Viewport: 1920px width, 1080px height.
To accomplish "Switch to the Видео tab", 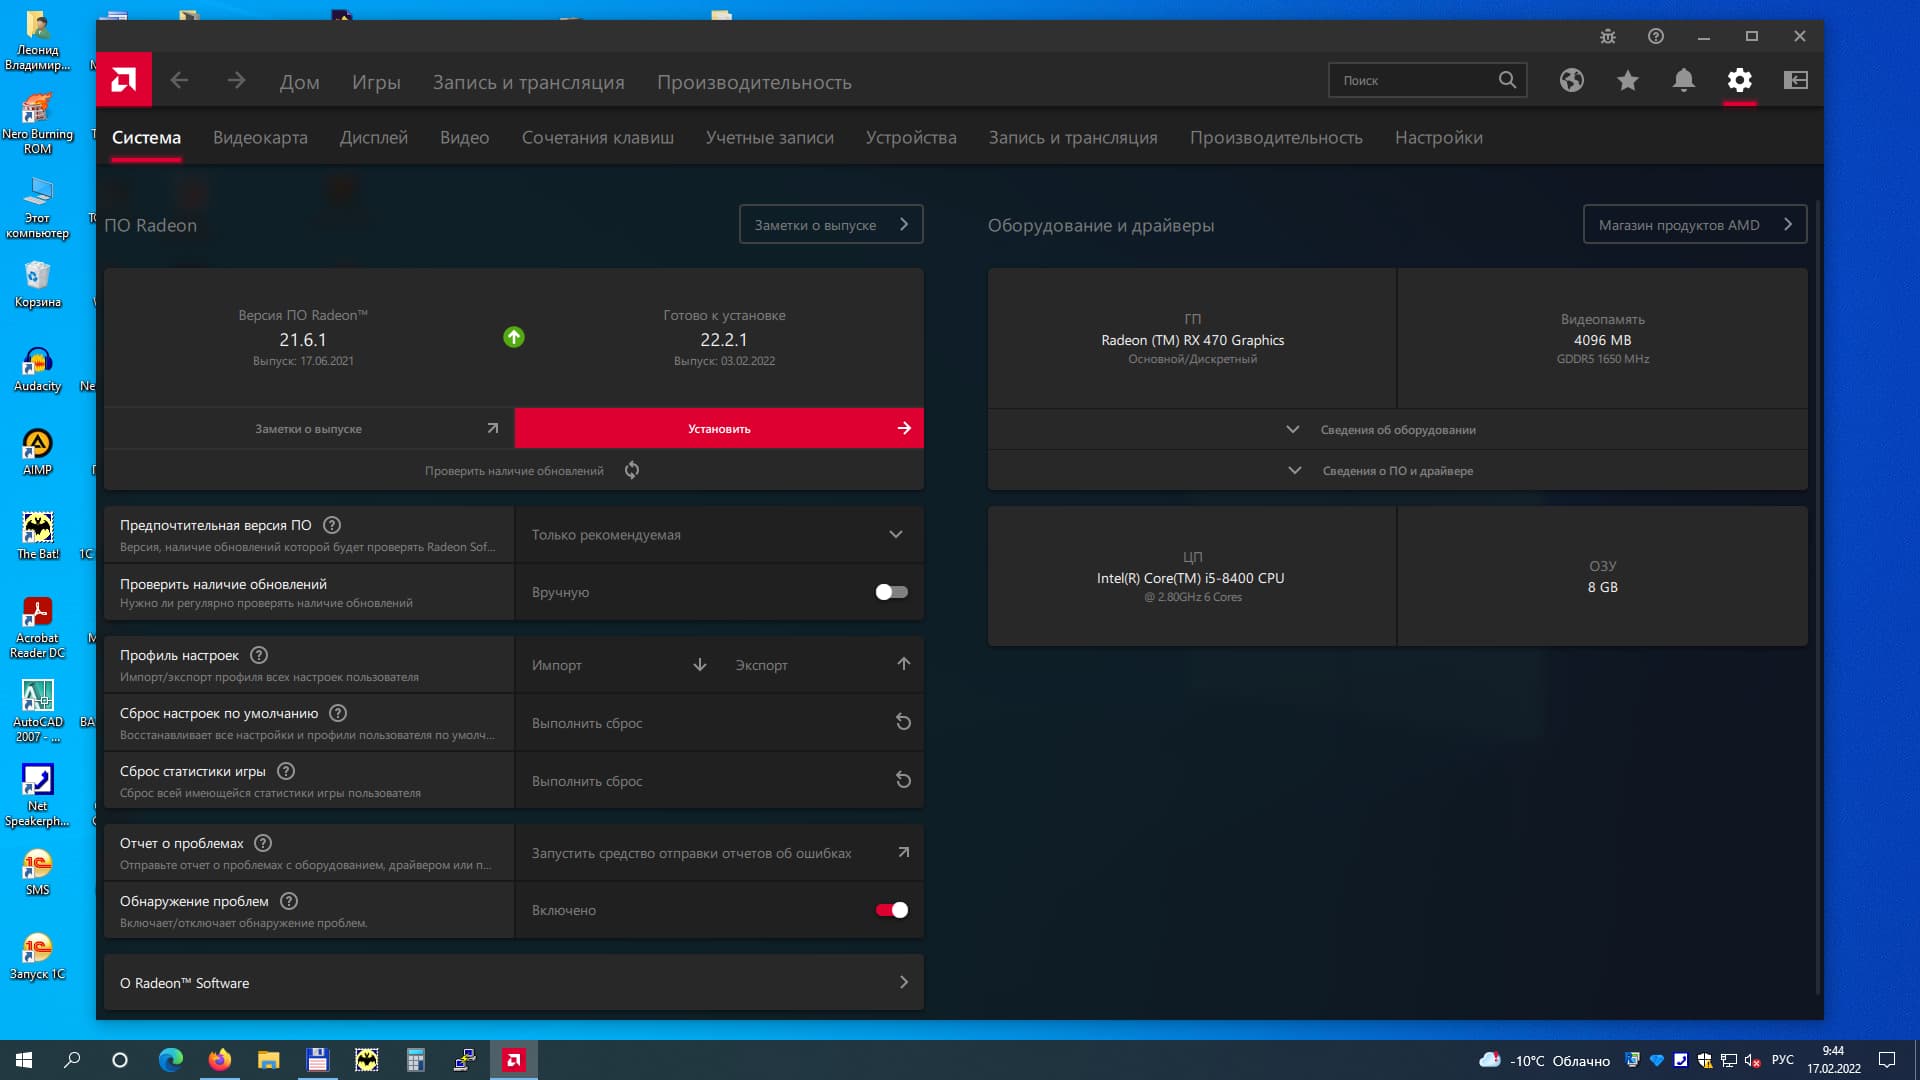I will click(x=465, y=138).
